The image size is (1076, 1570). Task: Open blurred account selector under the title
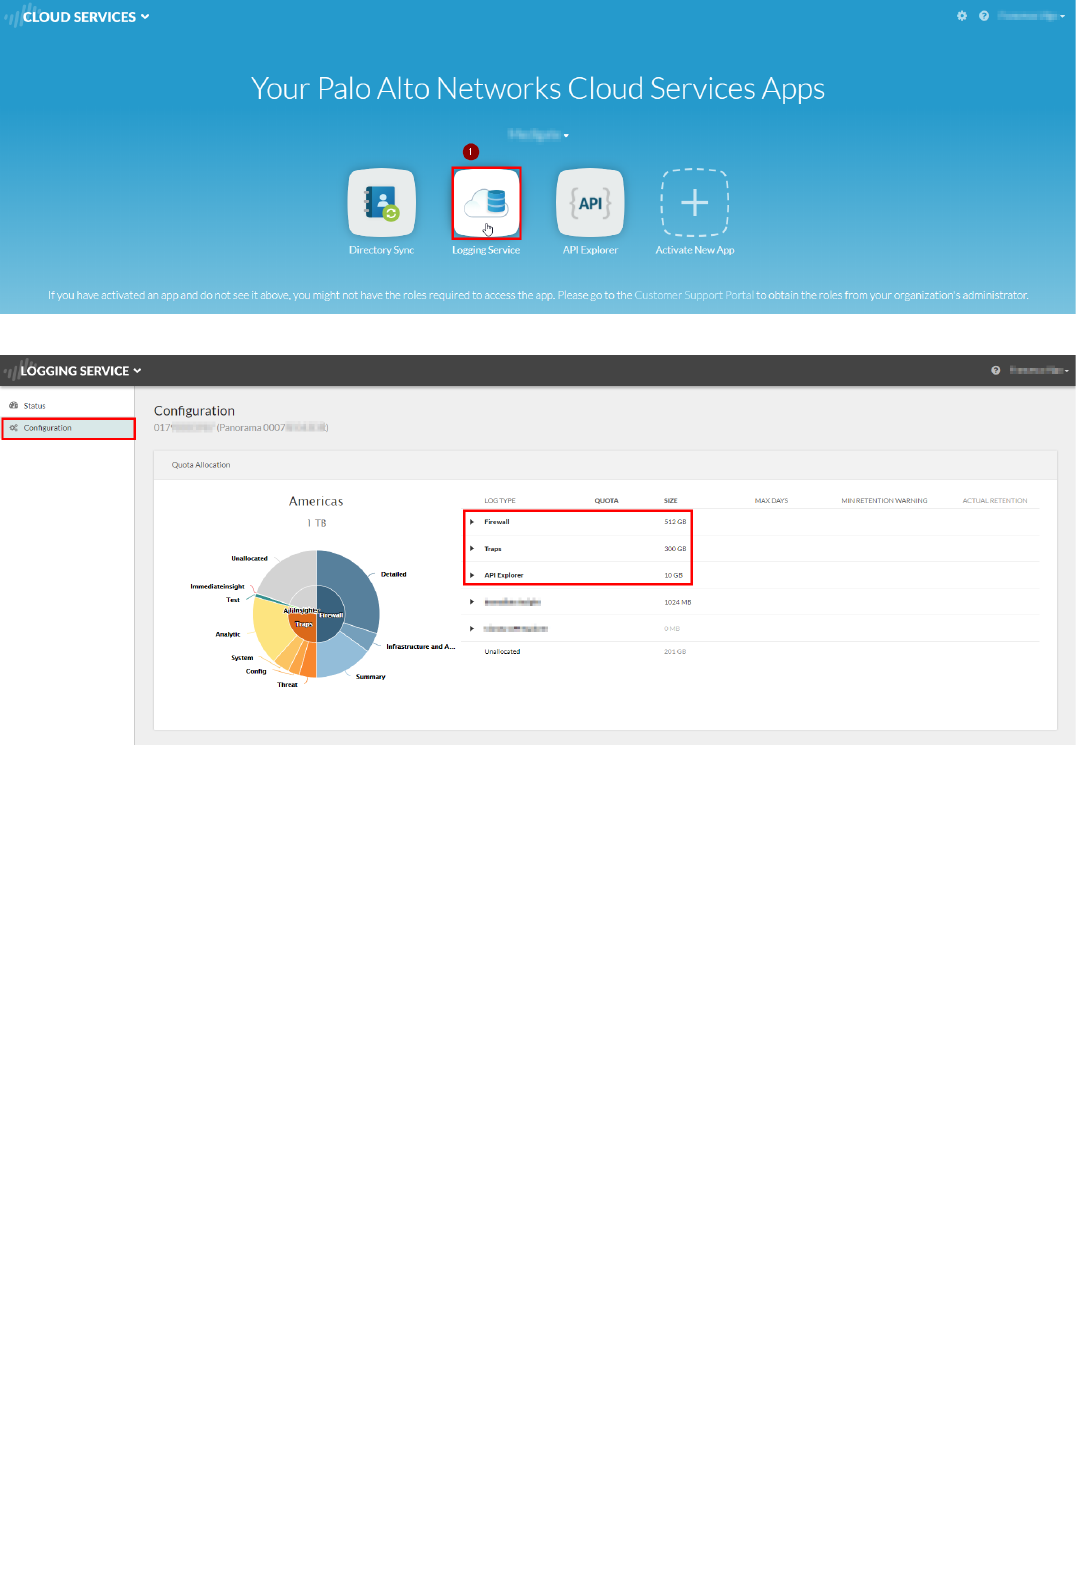click(x=538, y=134)
